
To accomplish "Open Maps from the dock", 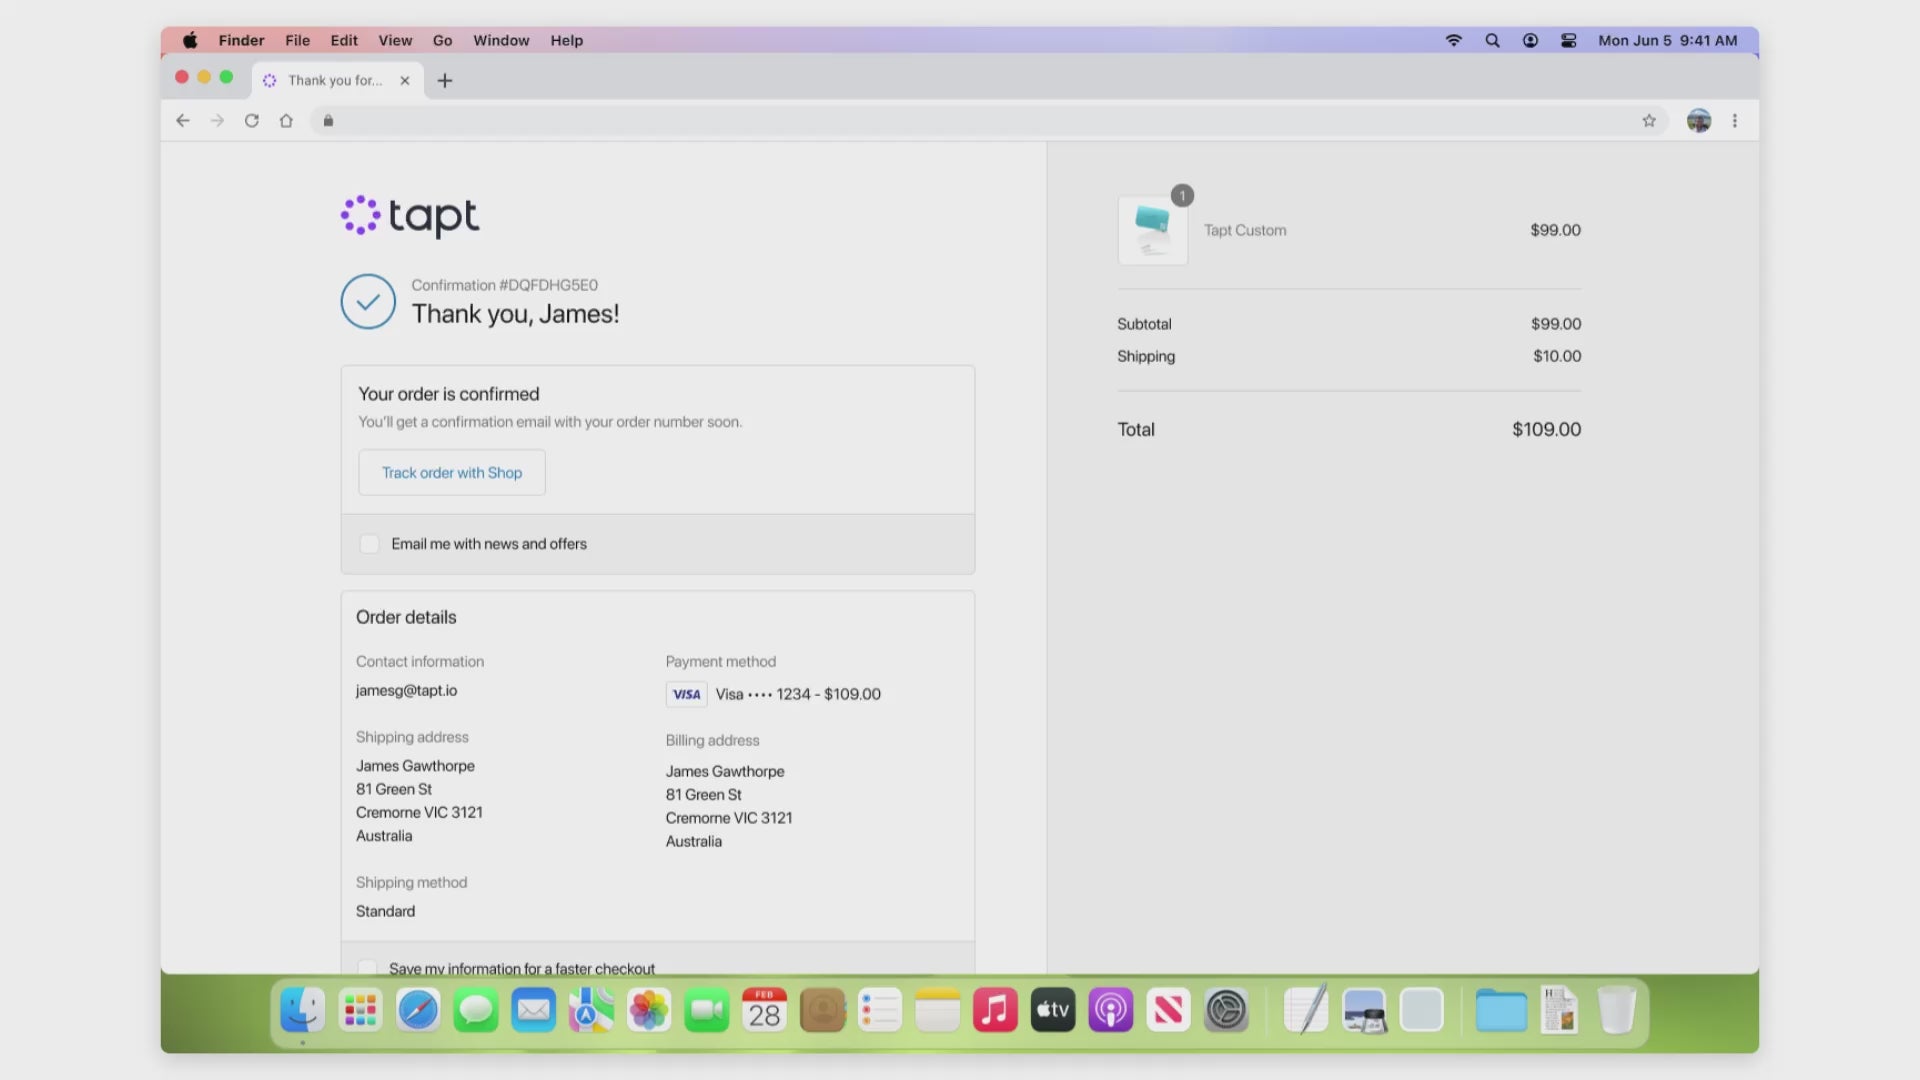I will (591, 1010).
